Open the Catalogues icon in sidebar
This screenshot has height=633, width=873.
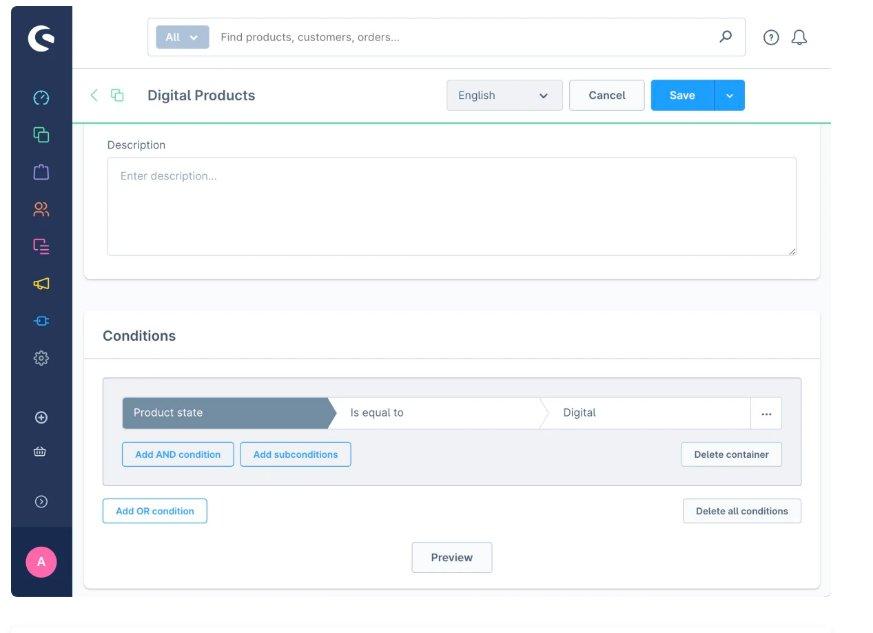[x=41, y=135]
